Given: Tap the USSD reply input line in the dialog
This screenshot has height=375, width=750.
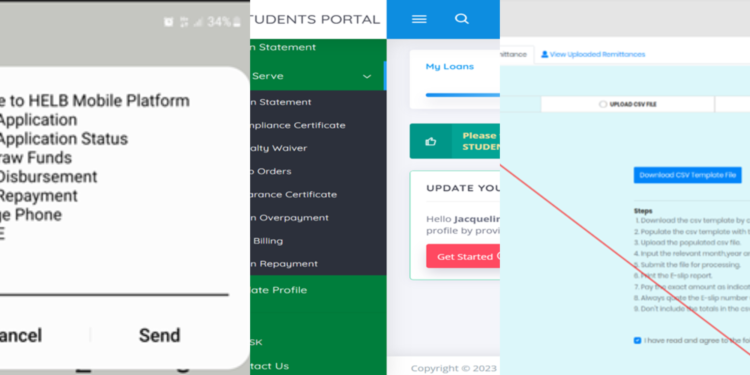Looking at the screenshot, I should pyautogui.click(x=114, y=295).
